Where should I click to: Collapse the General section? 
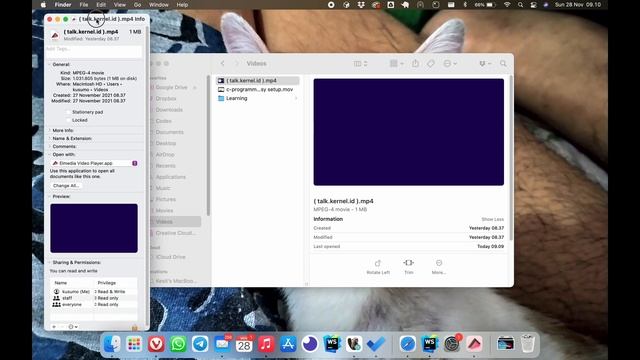click(50, 64)
